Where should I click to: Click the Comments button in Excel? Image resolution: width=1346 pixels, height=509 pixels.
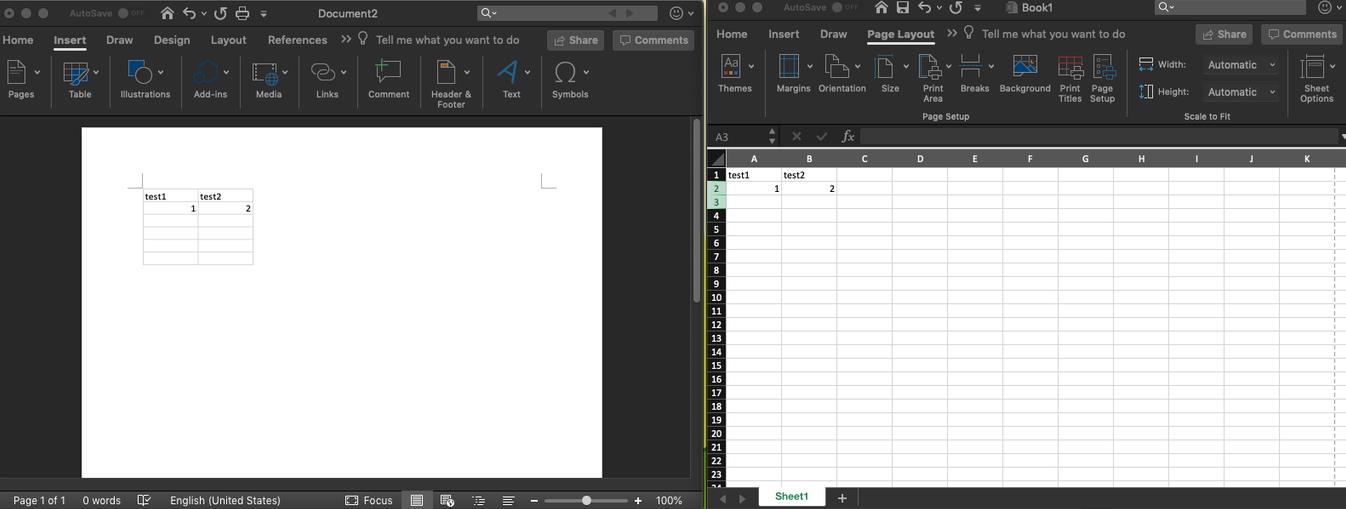[1301, 34]
